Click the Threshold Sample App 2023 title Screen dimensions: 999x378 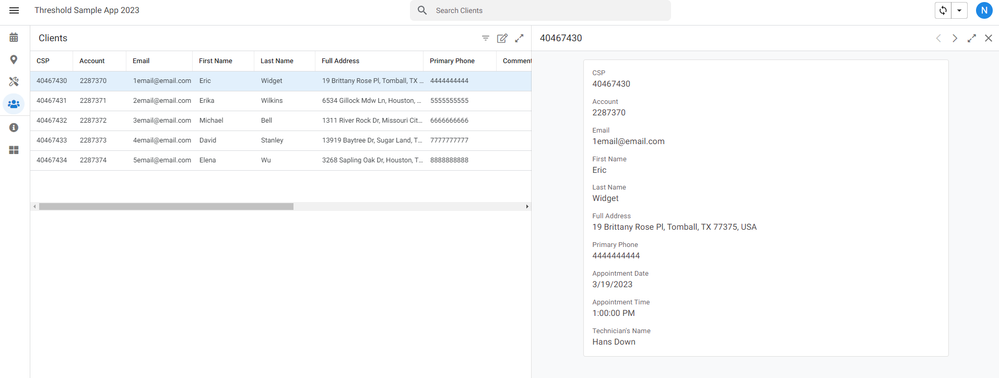[x=87, y=11]
